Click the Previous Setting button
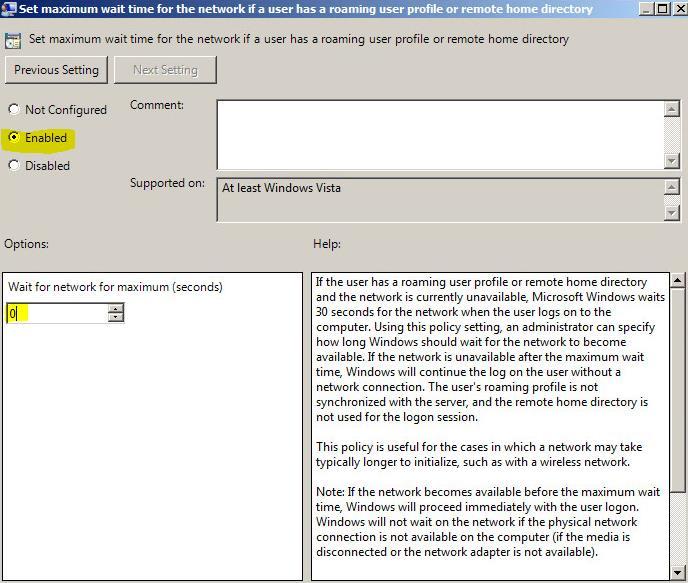 click(56, 70)
